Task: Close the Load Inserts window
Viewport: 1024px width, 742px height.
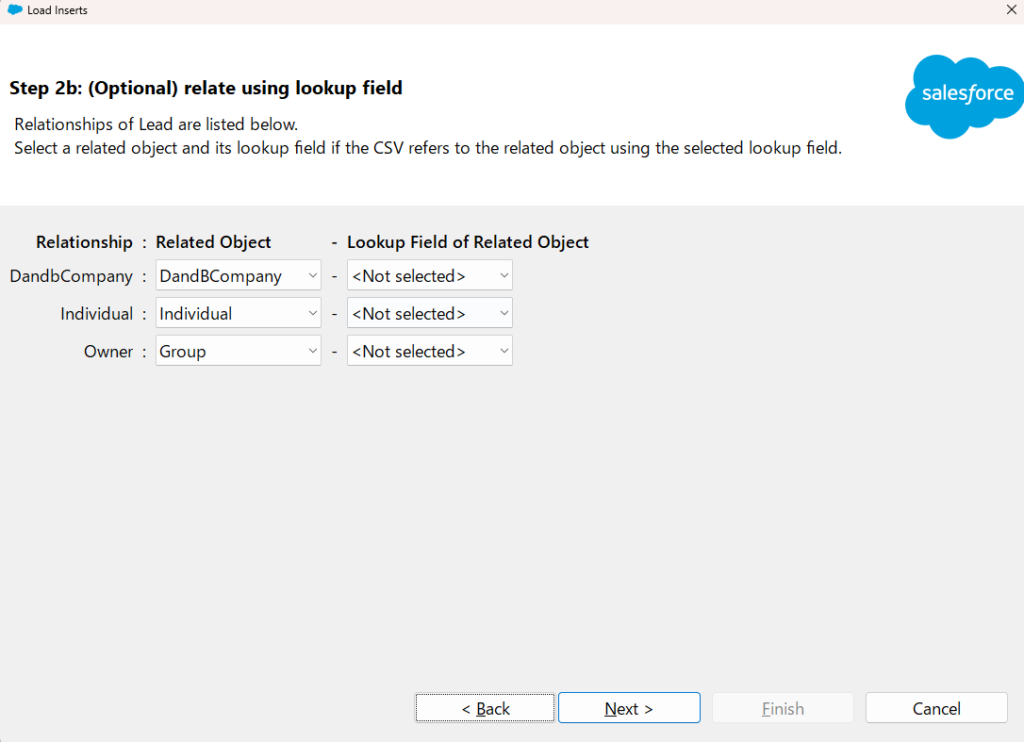Action: [1010, 10]
